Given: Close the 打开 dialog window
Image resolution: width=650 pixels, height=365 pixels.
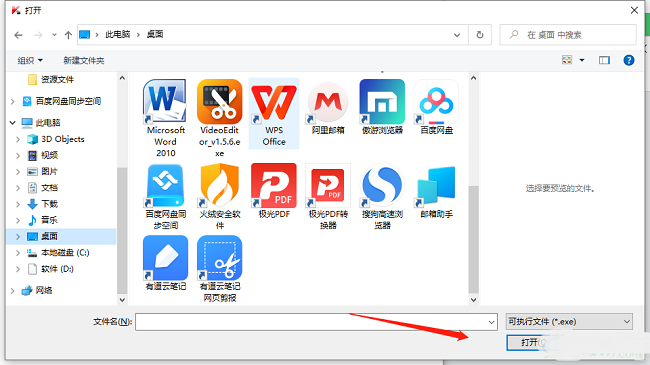Looking at the screenshot, I should [x=634, y=10].
